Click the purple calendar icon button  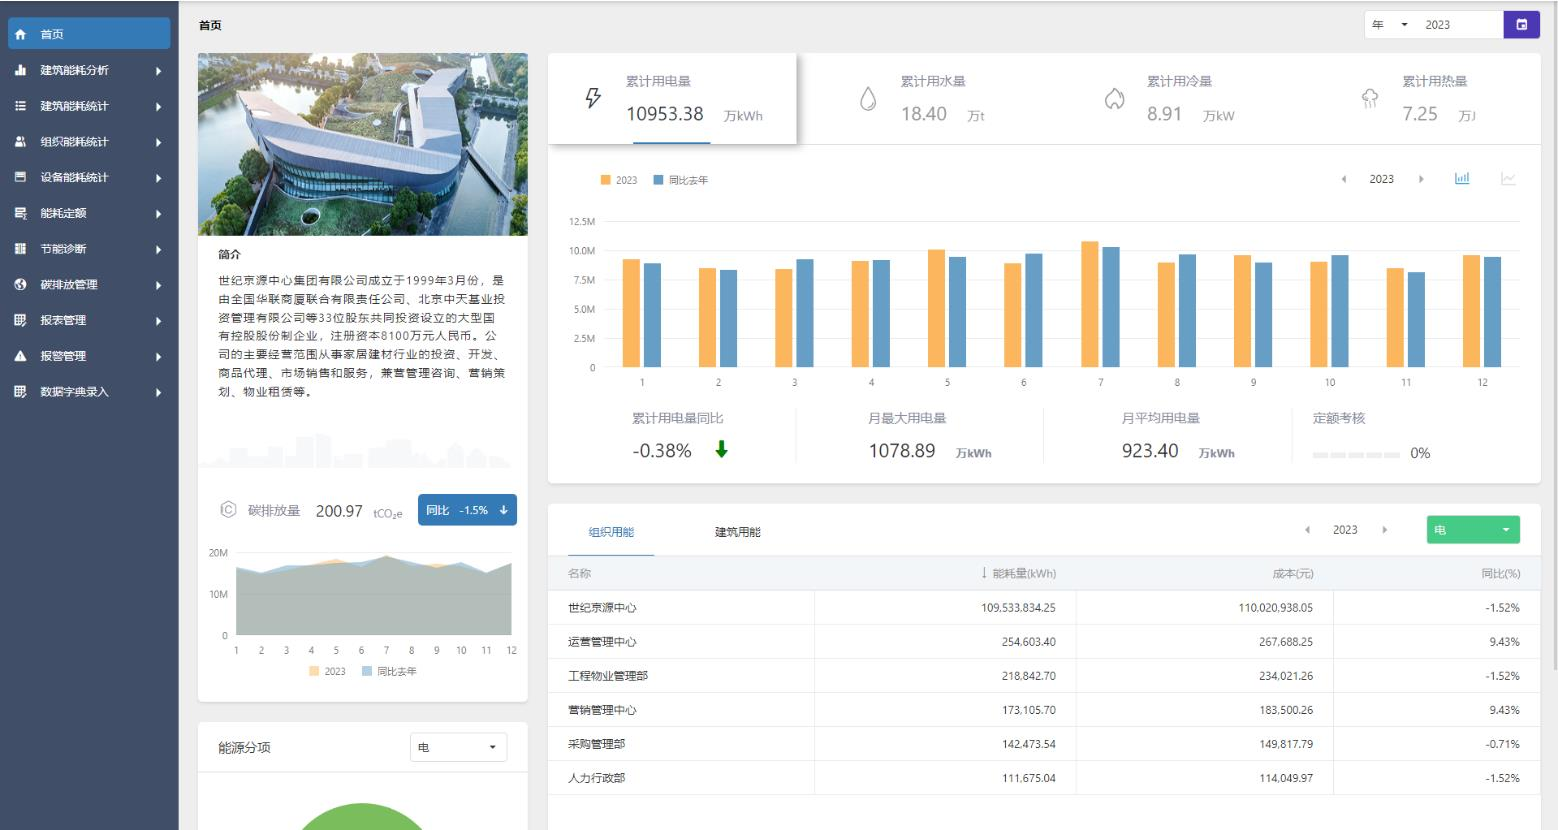pyautogui.click(x=1521, y=25)
